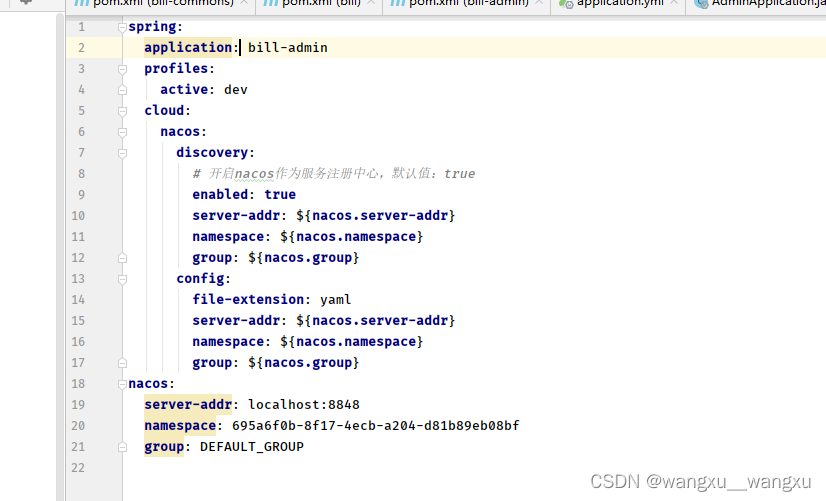The height and width of the screenshot is (501, 826).
Task: Click the 'yaml' value
Action: tap(336, 300)
